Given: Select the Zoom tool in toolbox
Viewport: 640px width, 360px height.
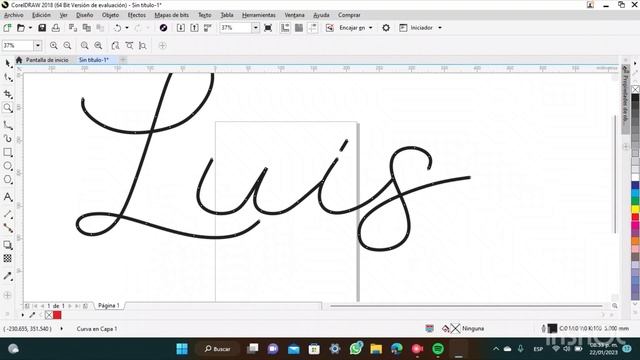Looking at the screenshot, I should tap(7, 108).
